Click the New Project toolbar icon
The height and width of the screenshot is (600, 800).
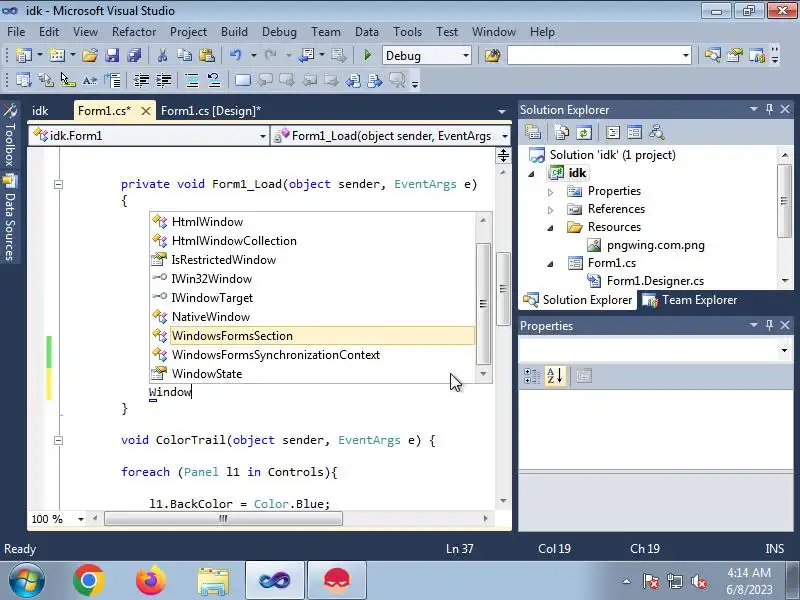(23, 55)
